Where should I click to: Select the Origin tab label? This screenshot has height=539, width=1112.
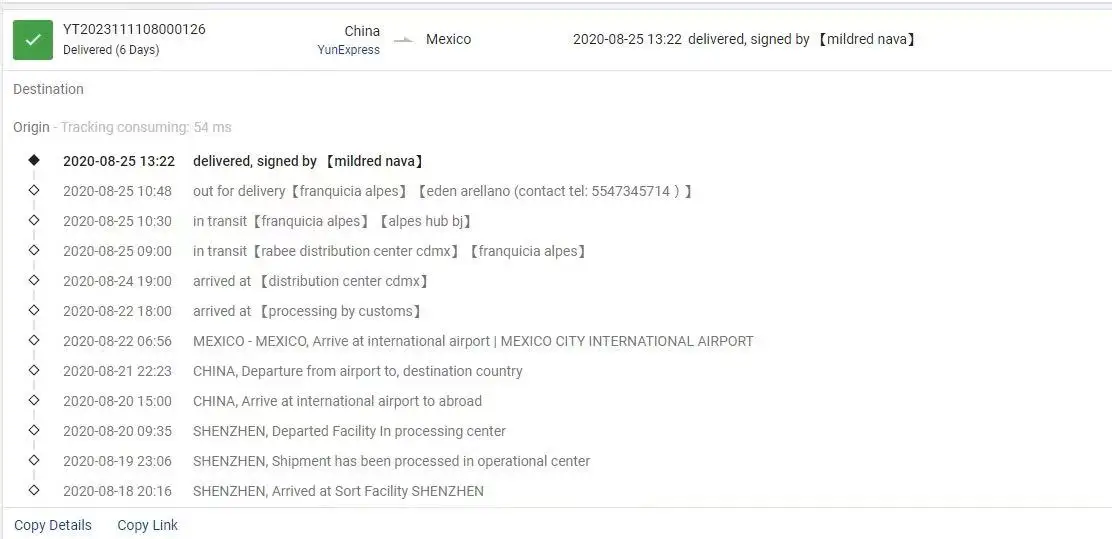tap(31, 127)
